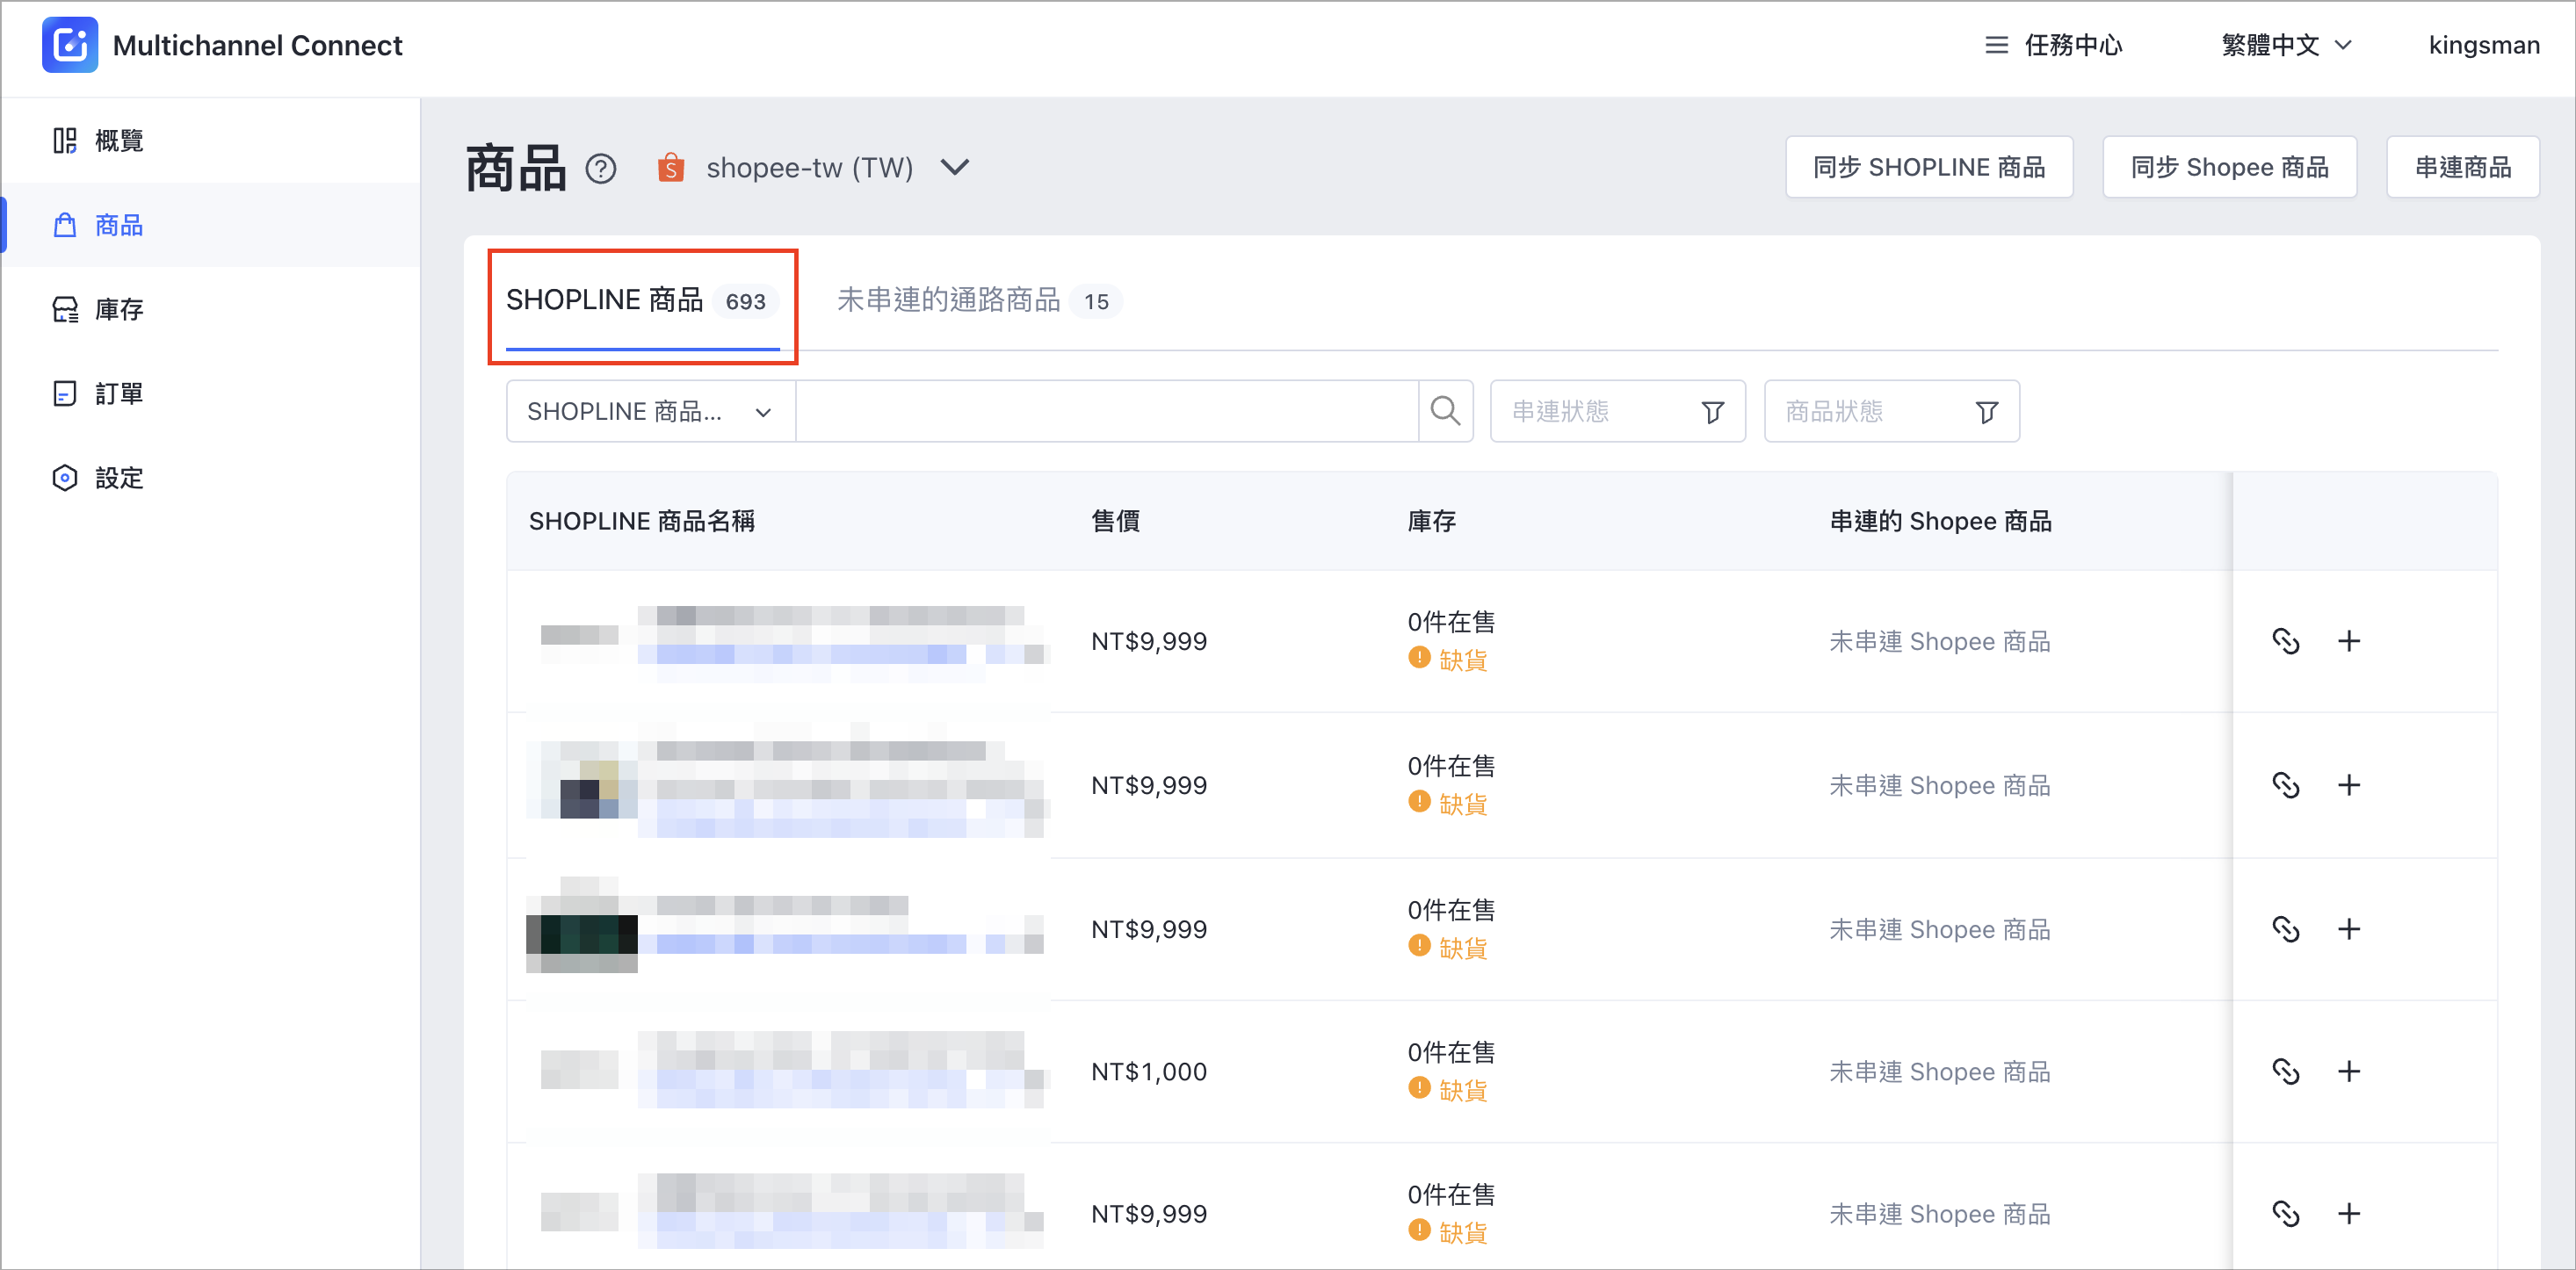
Task: Go to 概覽 overview in sidebar
Action: pos(211,140)
